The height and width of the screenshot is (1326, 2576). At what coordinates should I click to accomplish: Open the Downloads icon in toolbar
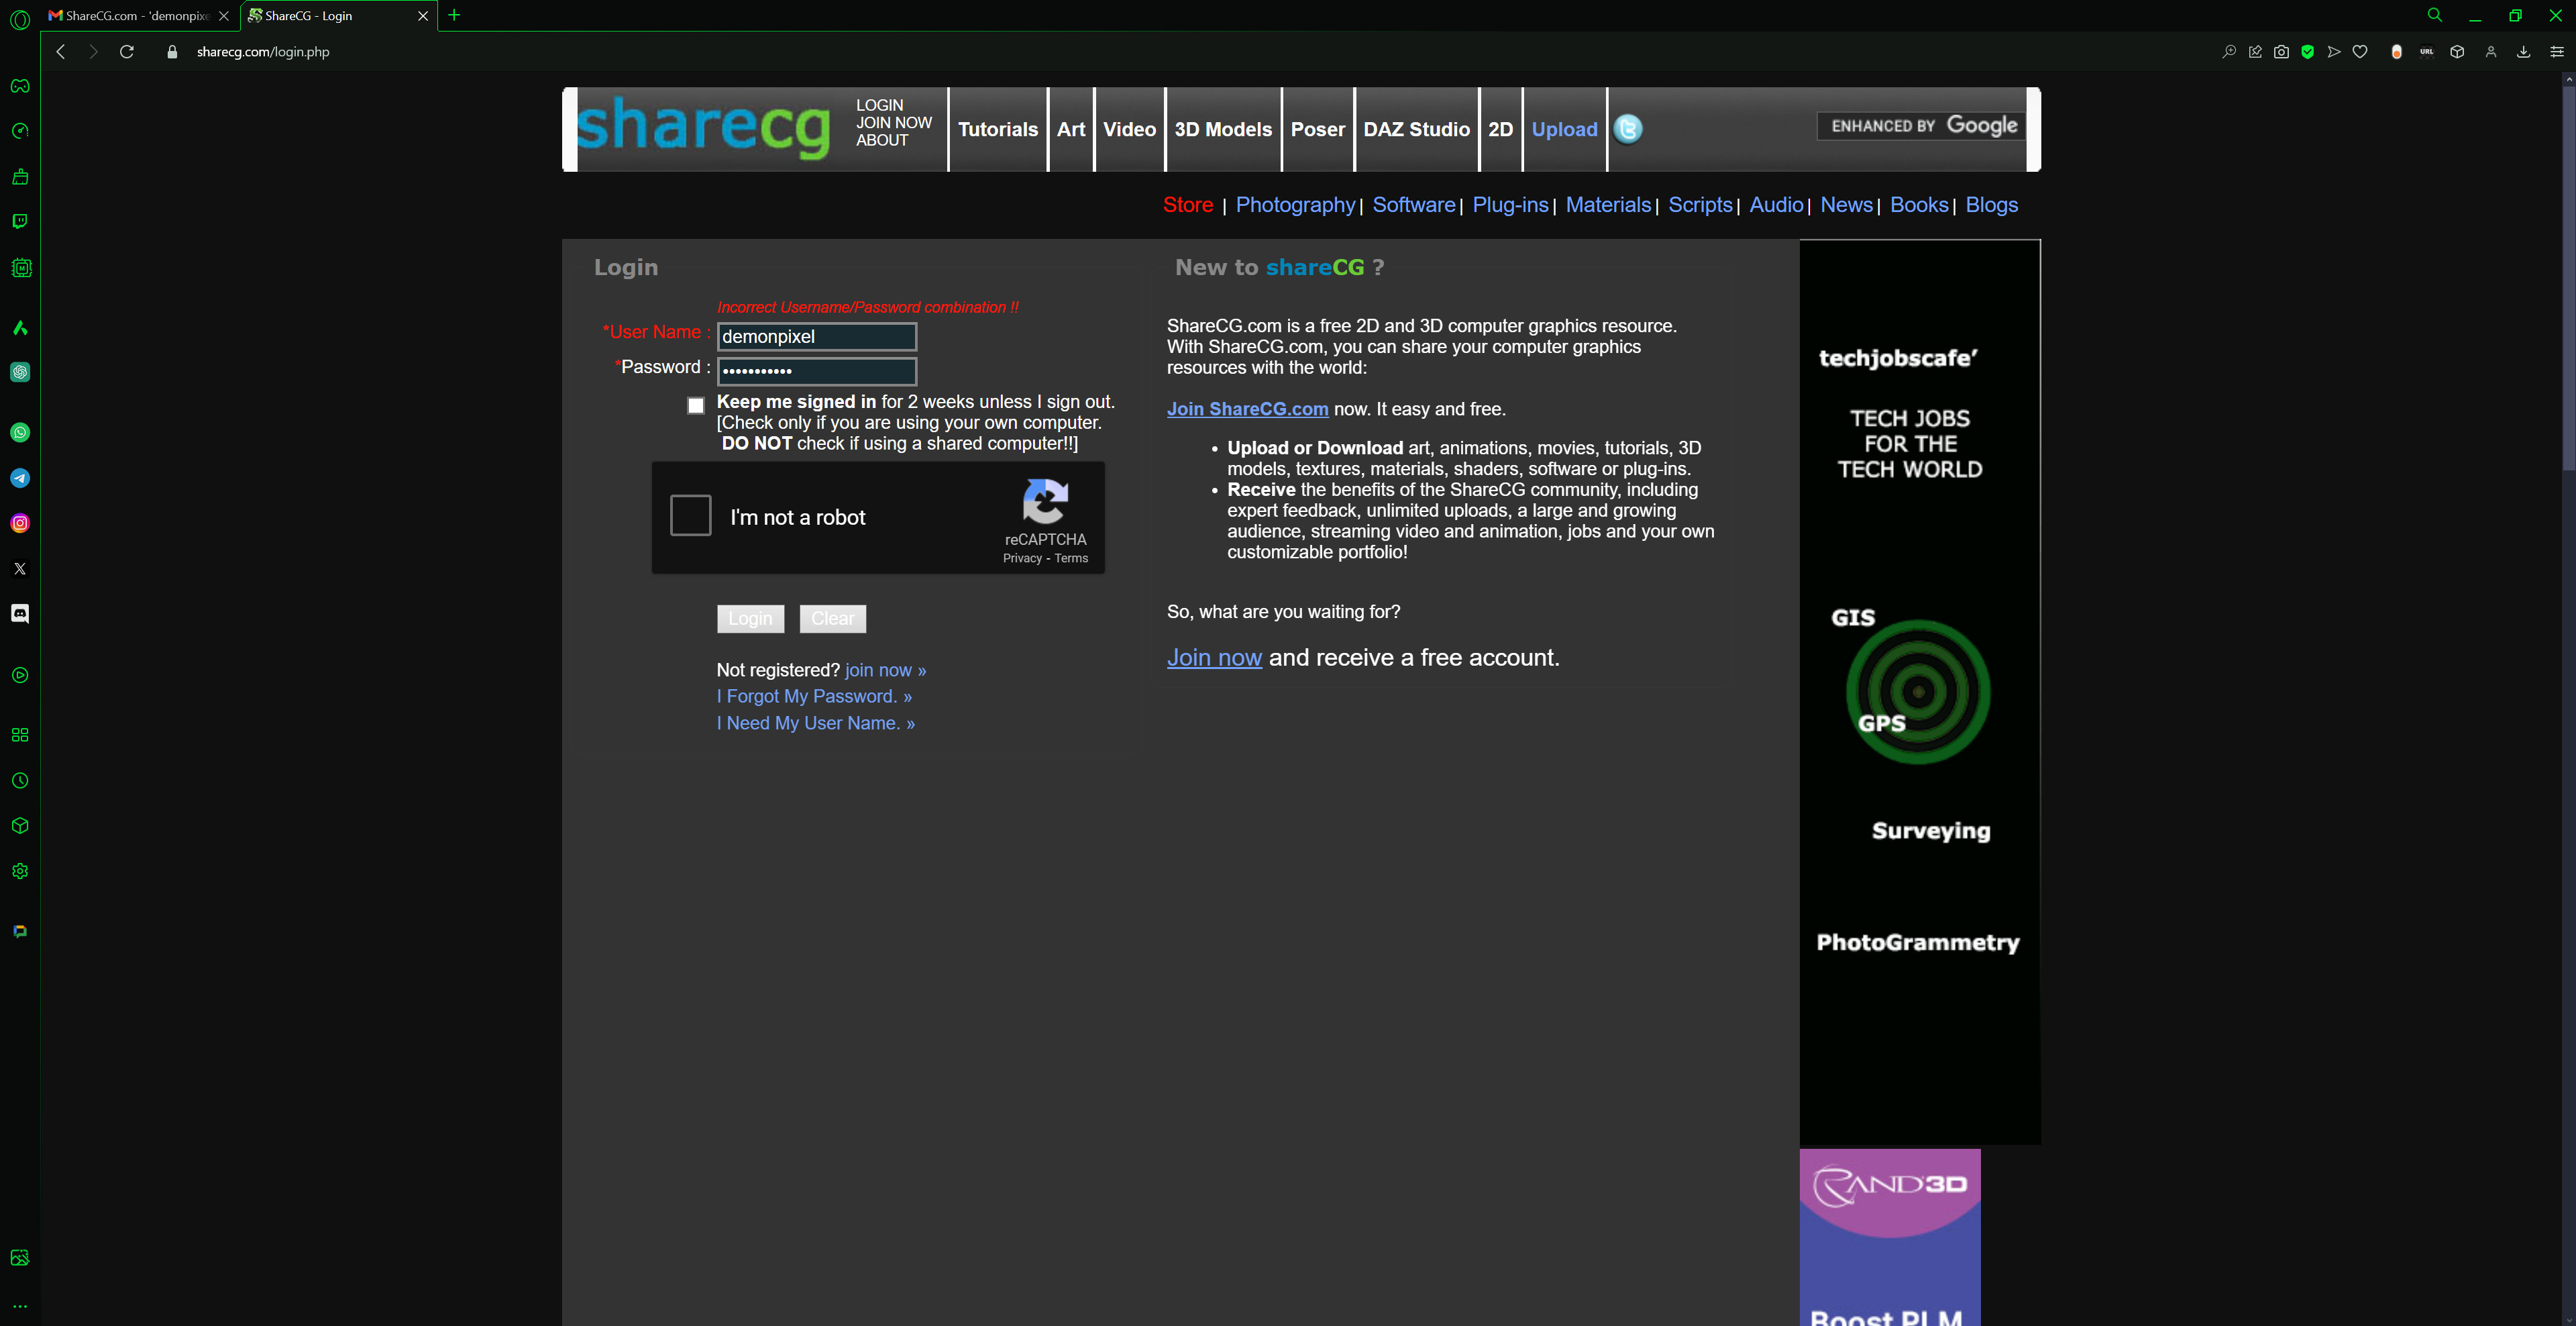tap(2523, 52)
